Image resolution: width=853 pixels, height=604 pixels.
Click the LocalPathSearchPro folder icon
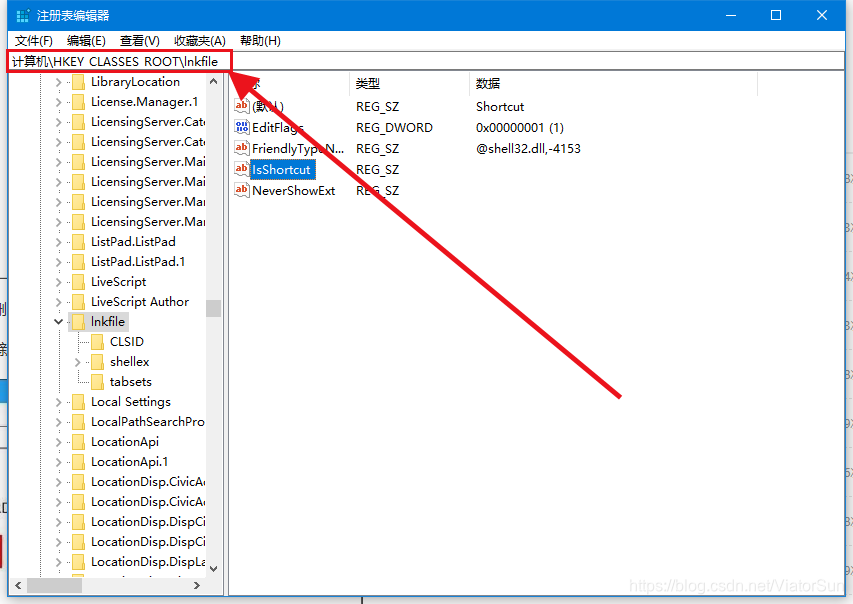point(78,422)
